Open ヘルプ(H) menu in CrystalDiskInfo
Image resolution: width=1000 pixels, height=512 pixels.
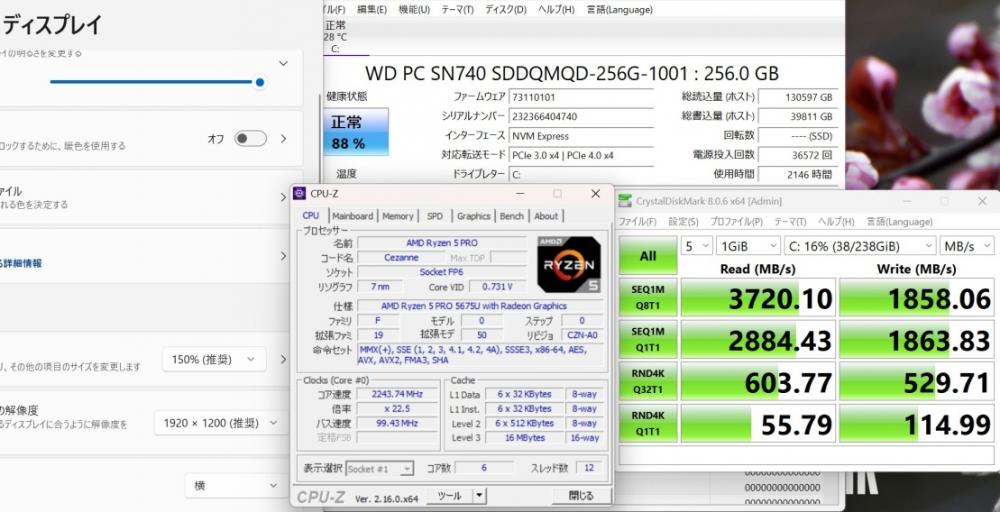pos(556,10)
